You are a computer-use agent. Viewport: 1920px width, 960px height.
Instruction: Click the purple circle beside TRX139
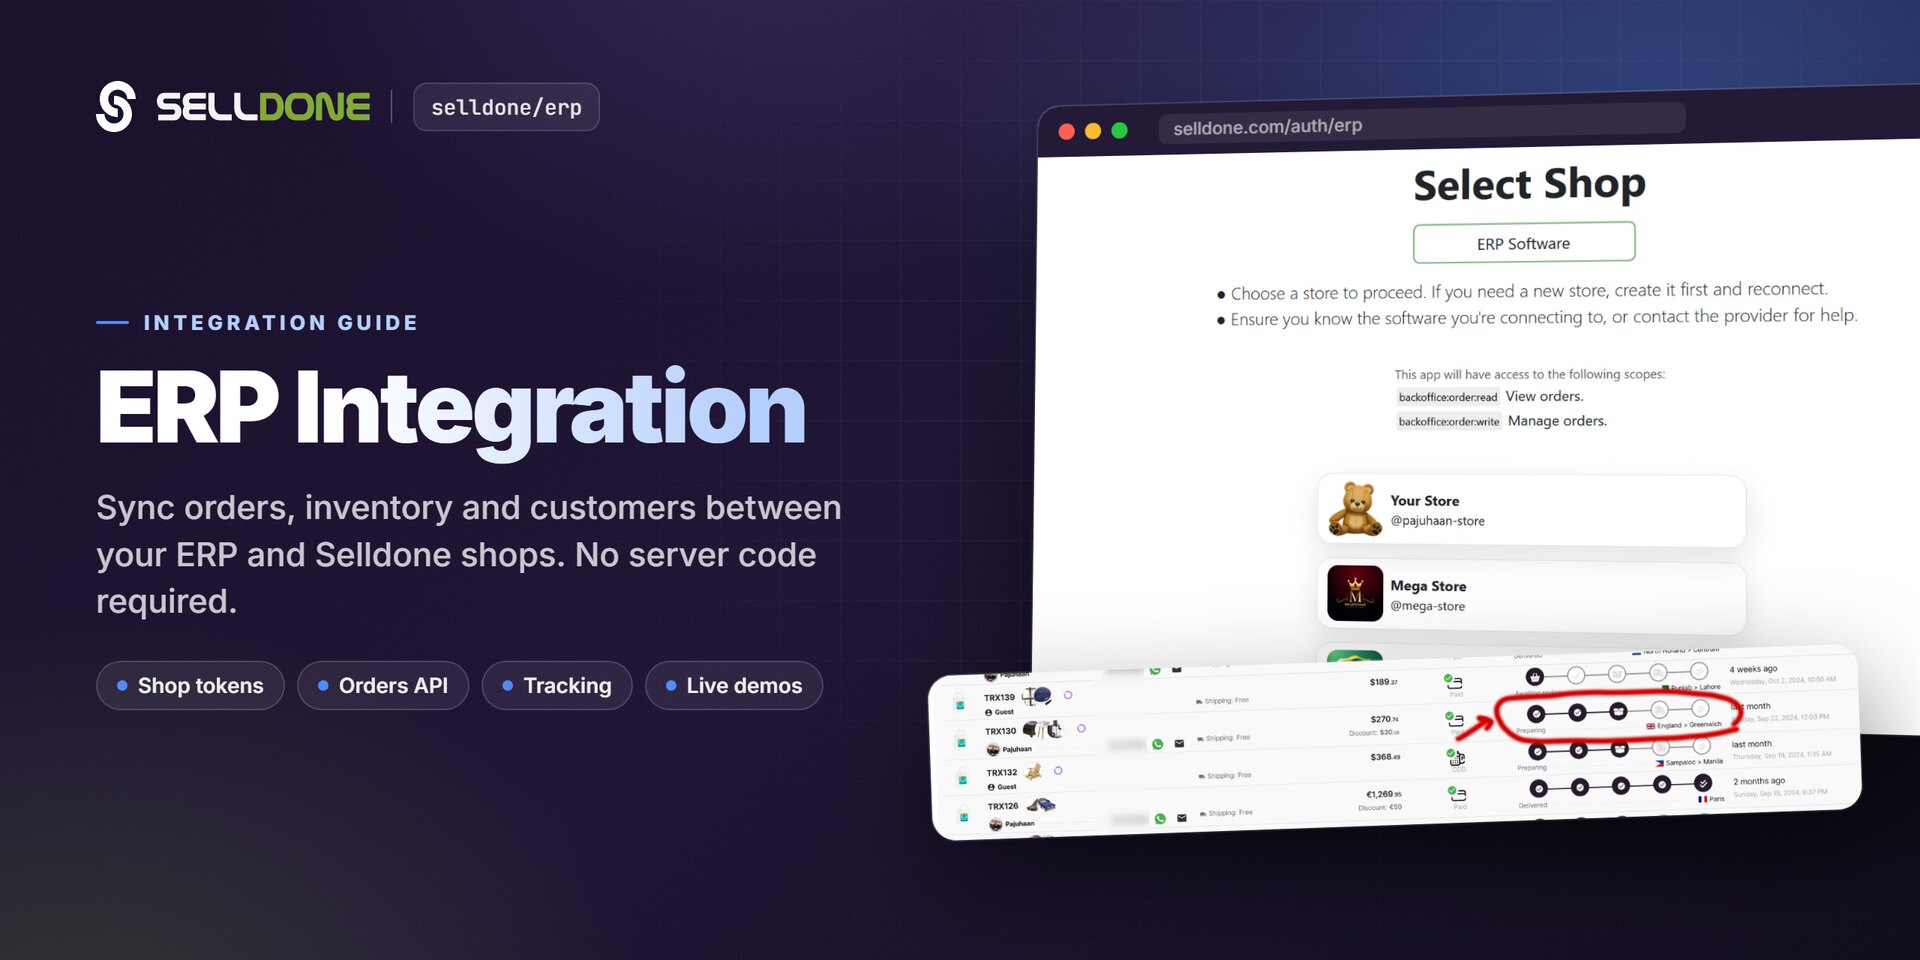[1068, 695]
